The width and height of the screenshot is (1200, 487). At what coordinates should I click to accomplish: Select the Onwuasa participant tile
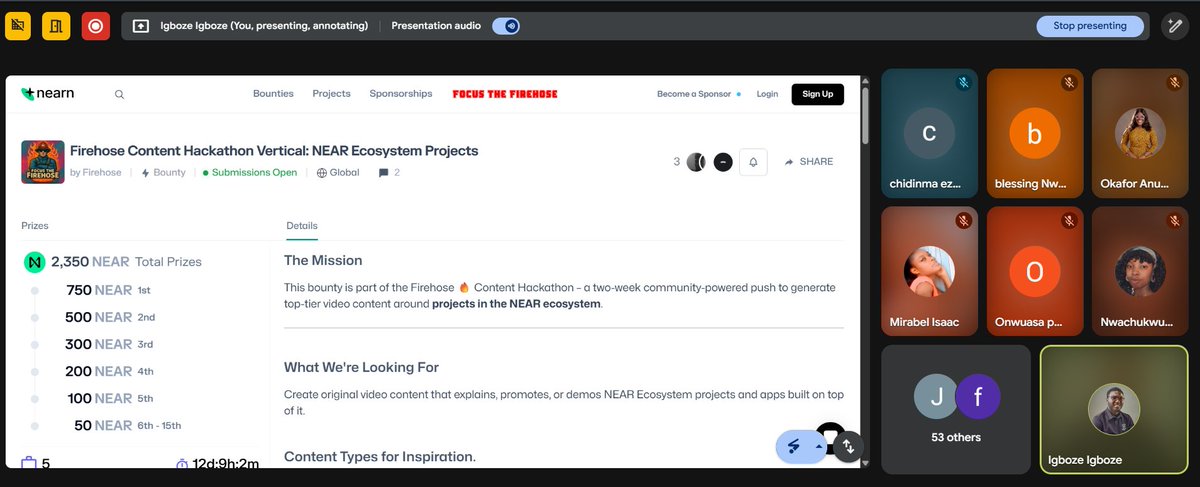coord(1035,271)
